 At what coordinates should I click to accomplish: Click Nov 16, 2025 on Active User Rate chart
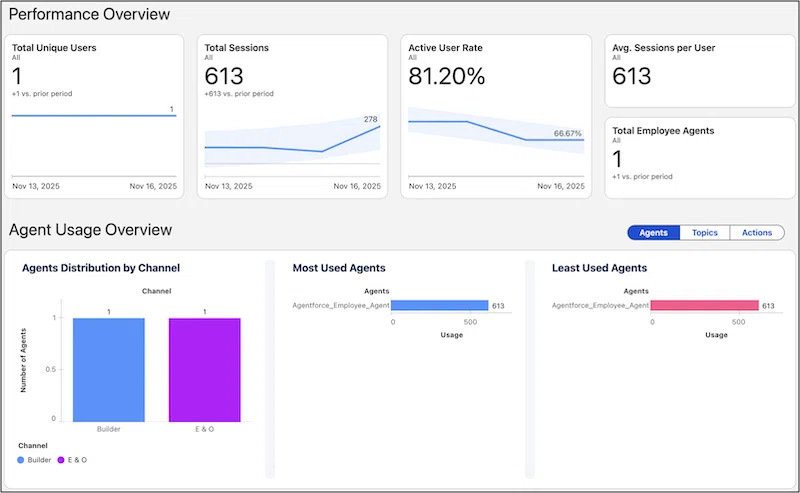coord(561,186)
